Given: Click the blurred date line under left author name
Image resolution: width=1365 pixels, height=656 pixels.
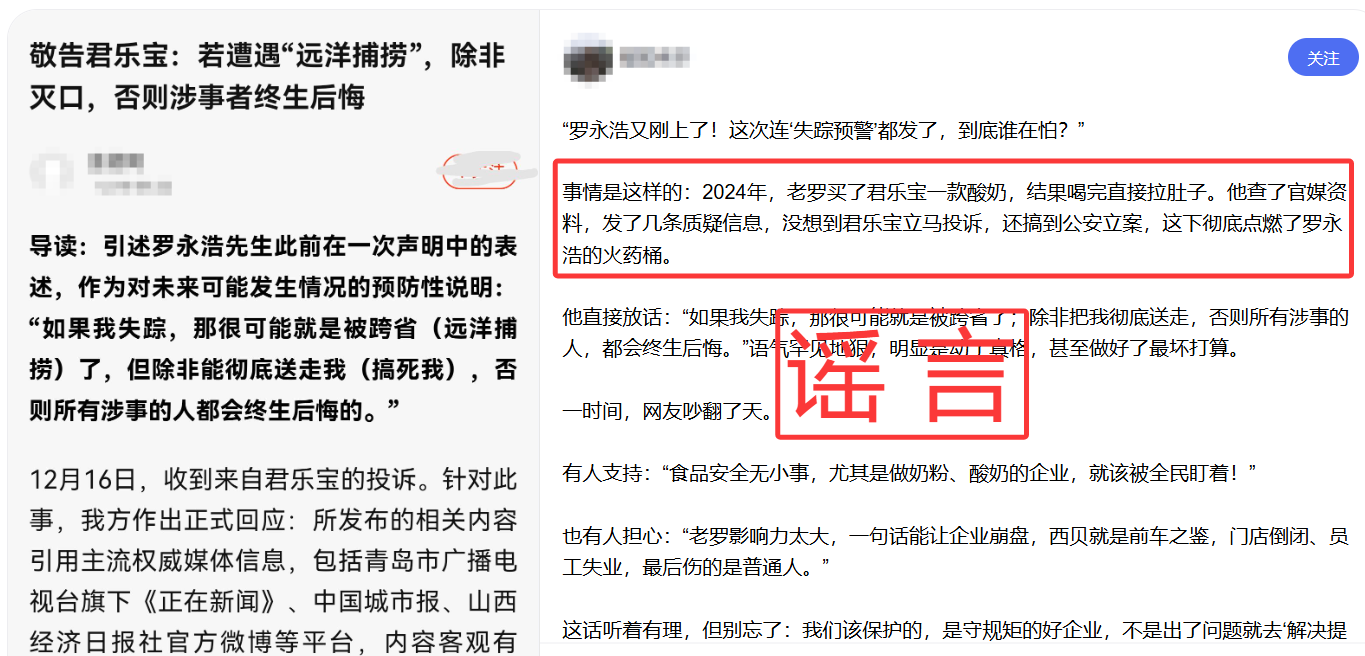Looking at the screenshot, I should 130,187.
